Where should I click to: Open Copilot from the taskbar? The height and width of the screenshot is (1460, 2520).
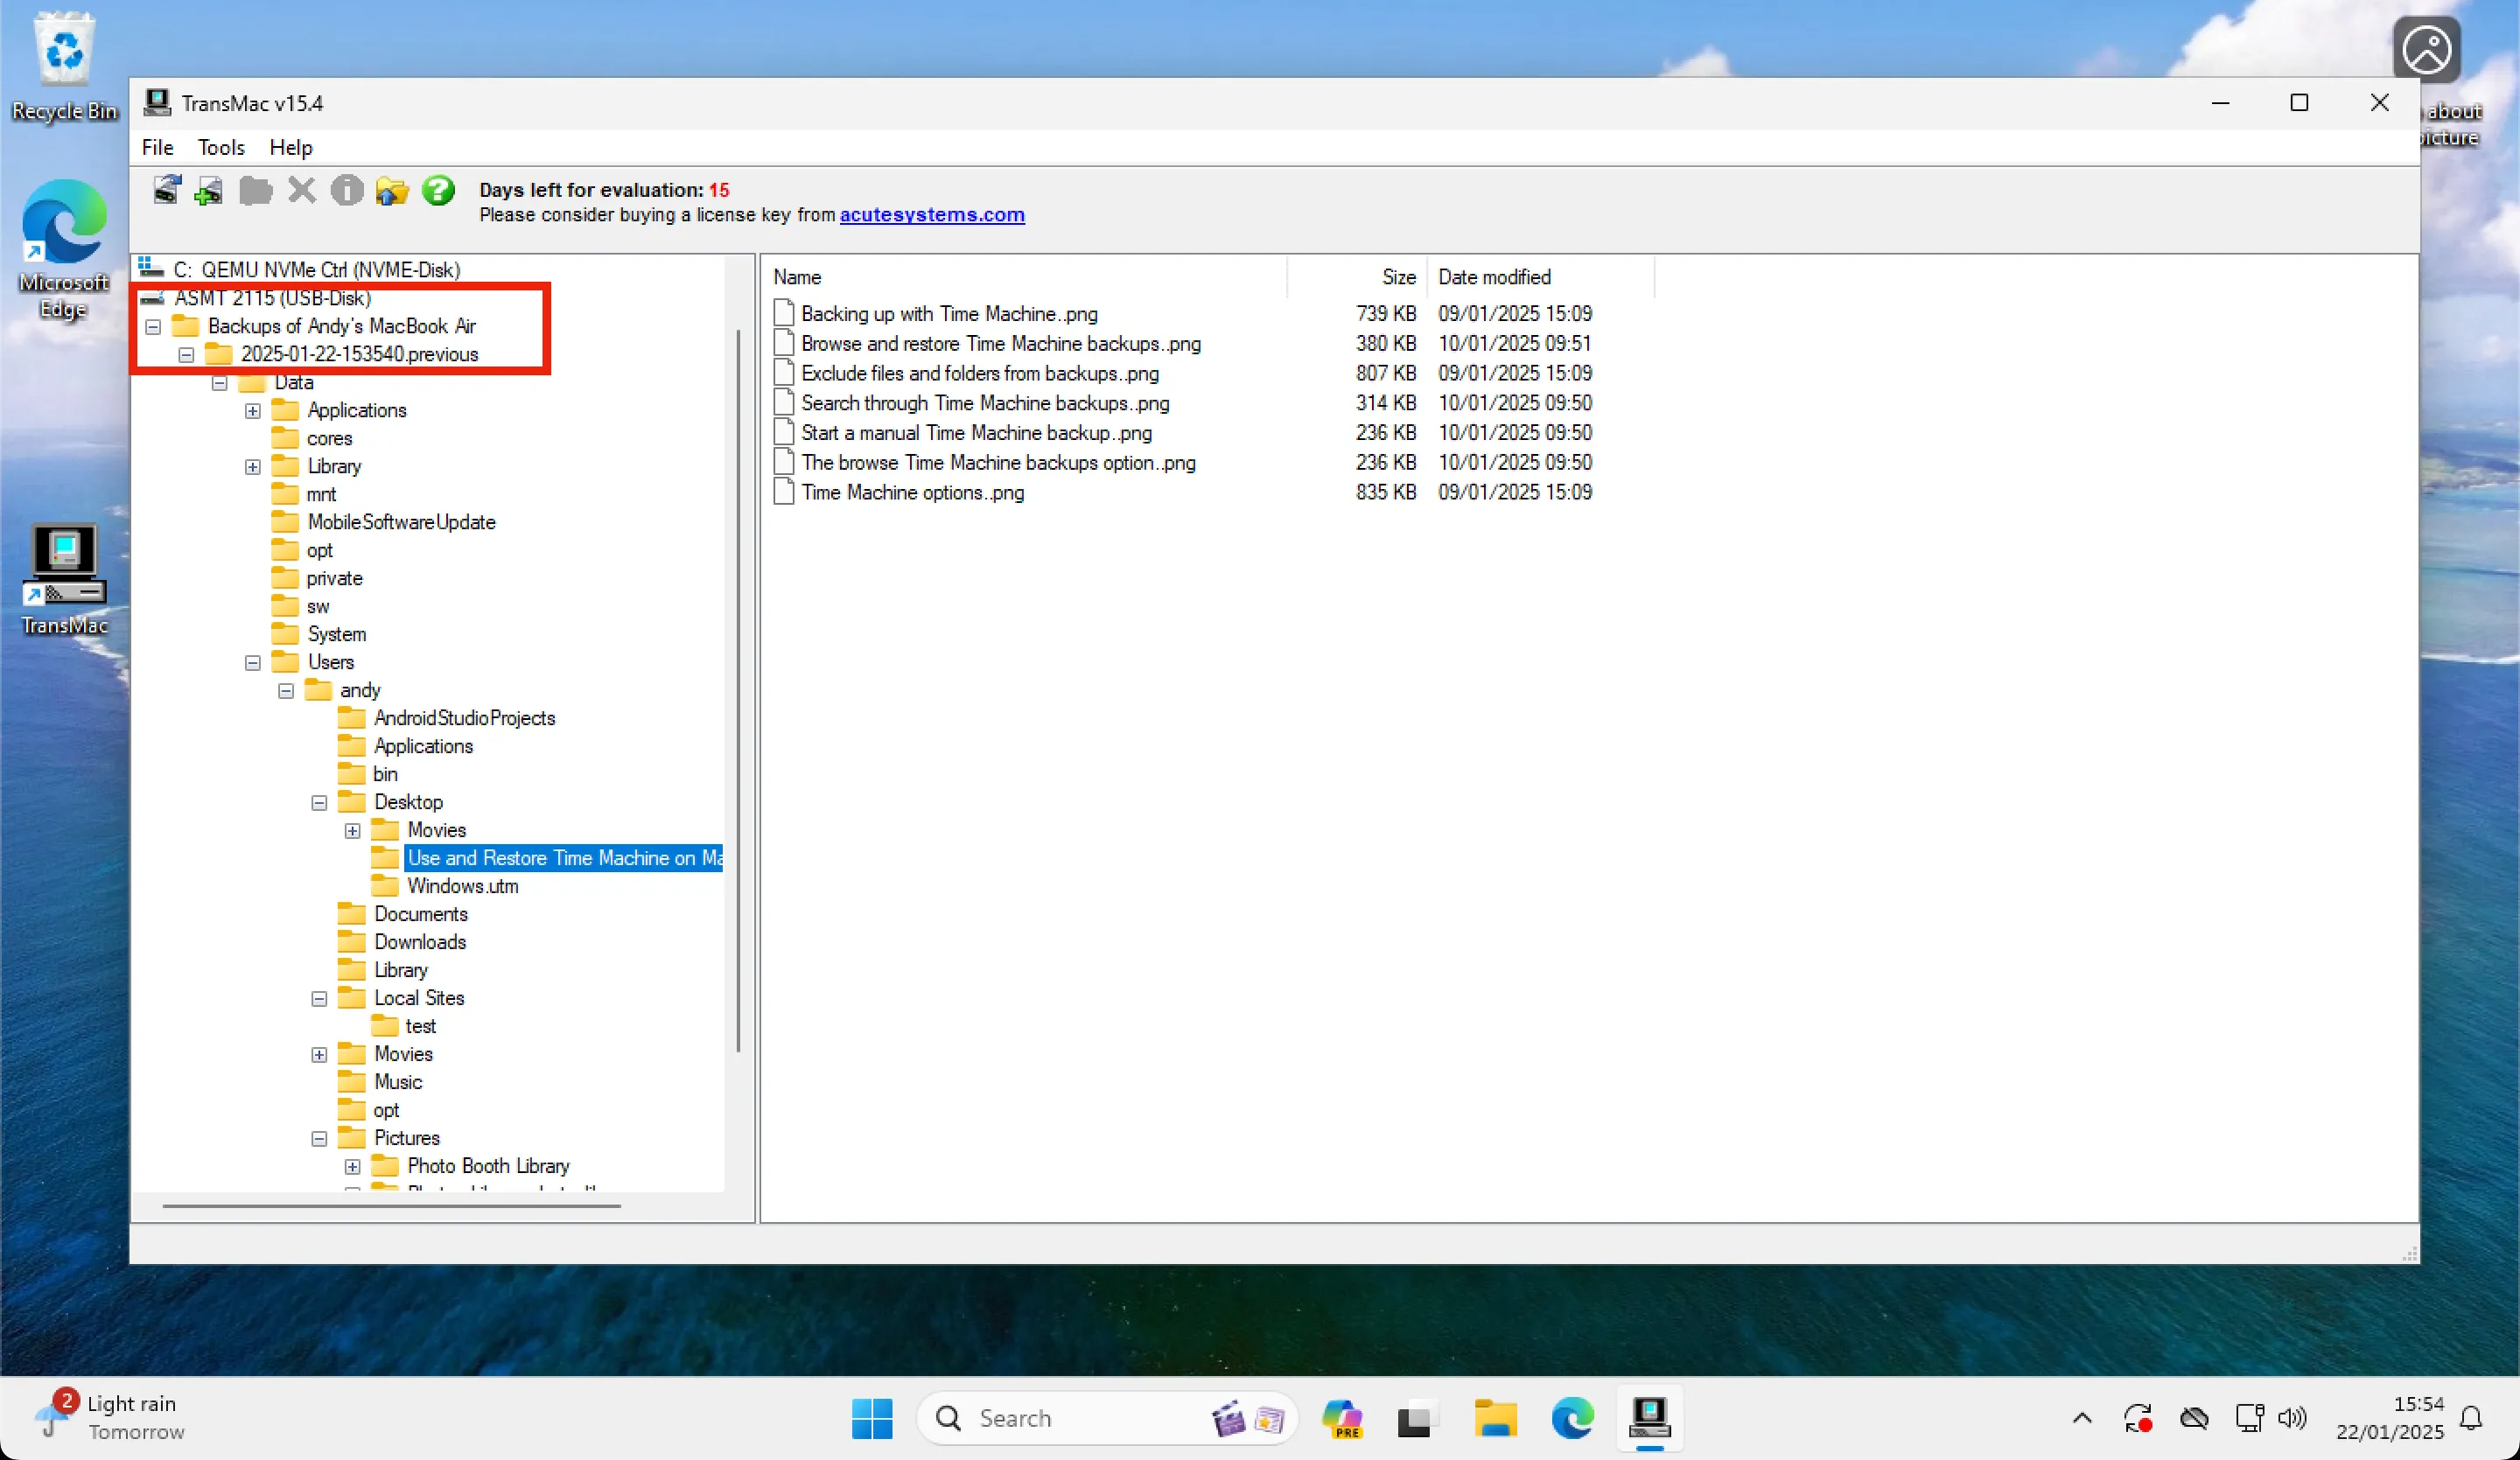pos(1342,1418)
